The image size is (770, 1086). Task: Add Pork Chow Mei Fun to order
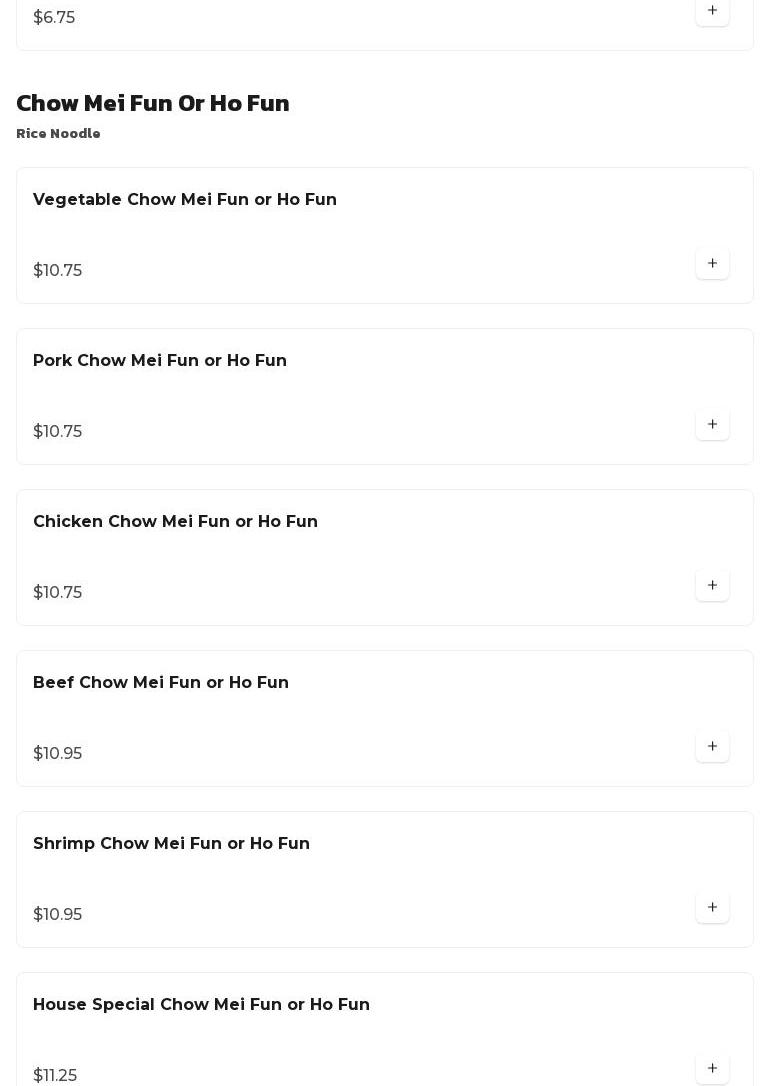point(712,424)
